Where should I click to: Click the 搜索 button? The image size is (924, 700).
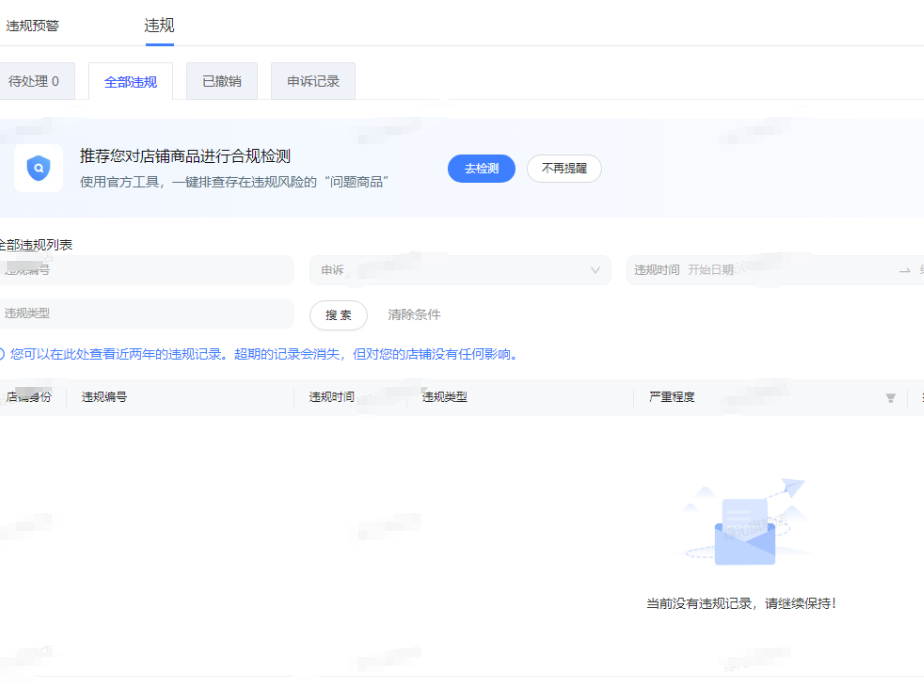point(338,315)
